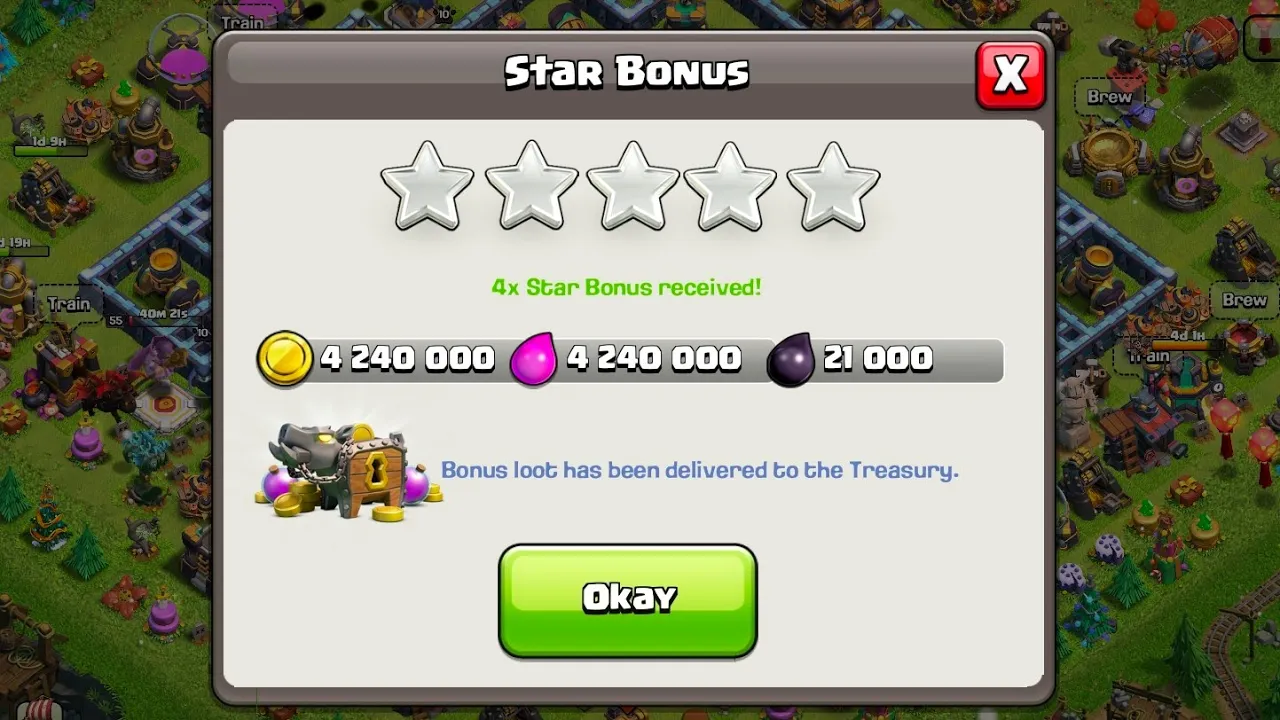This screenshot has width=1280, height=720.
Task: Tap the Train label on the left
Action: click(x=69, y=303)
